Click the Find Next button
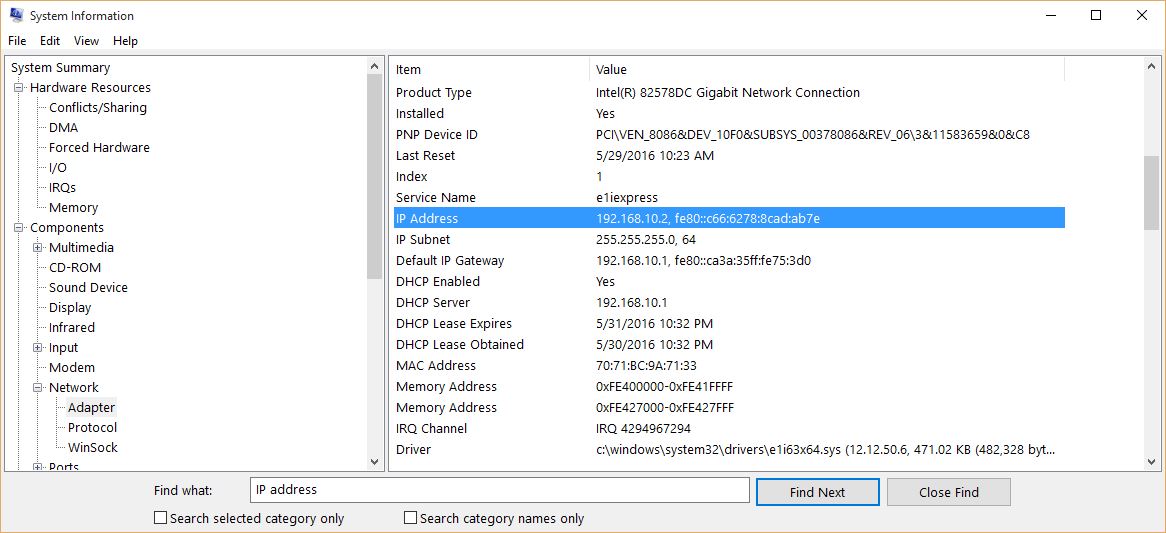 click(817, 492)
